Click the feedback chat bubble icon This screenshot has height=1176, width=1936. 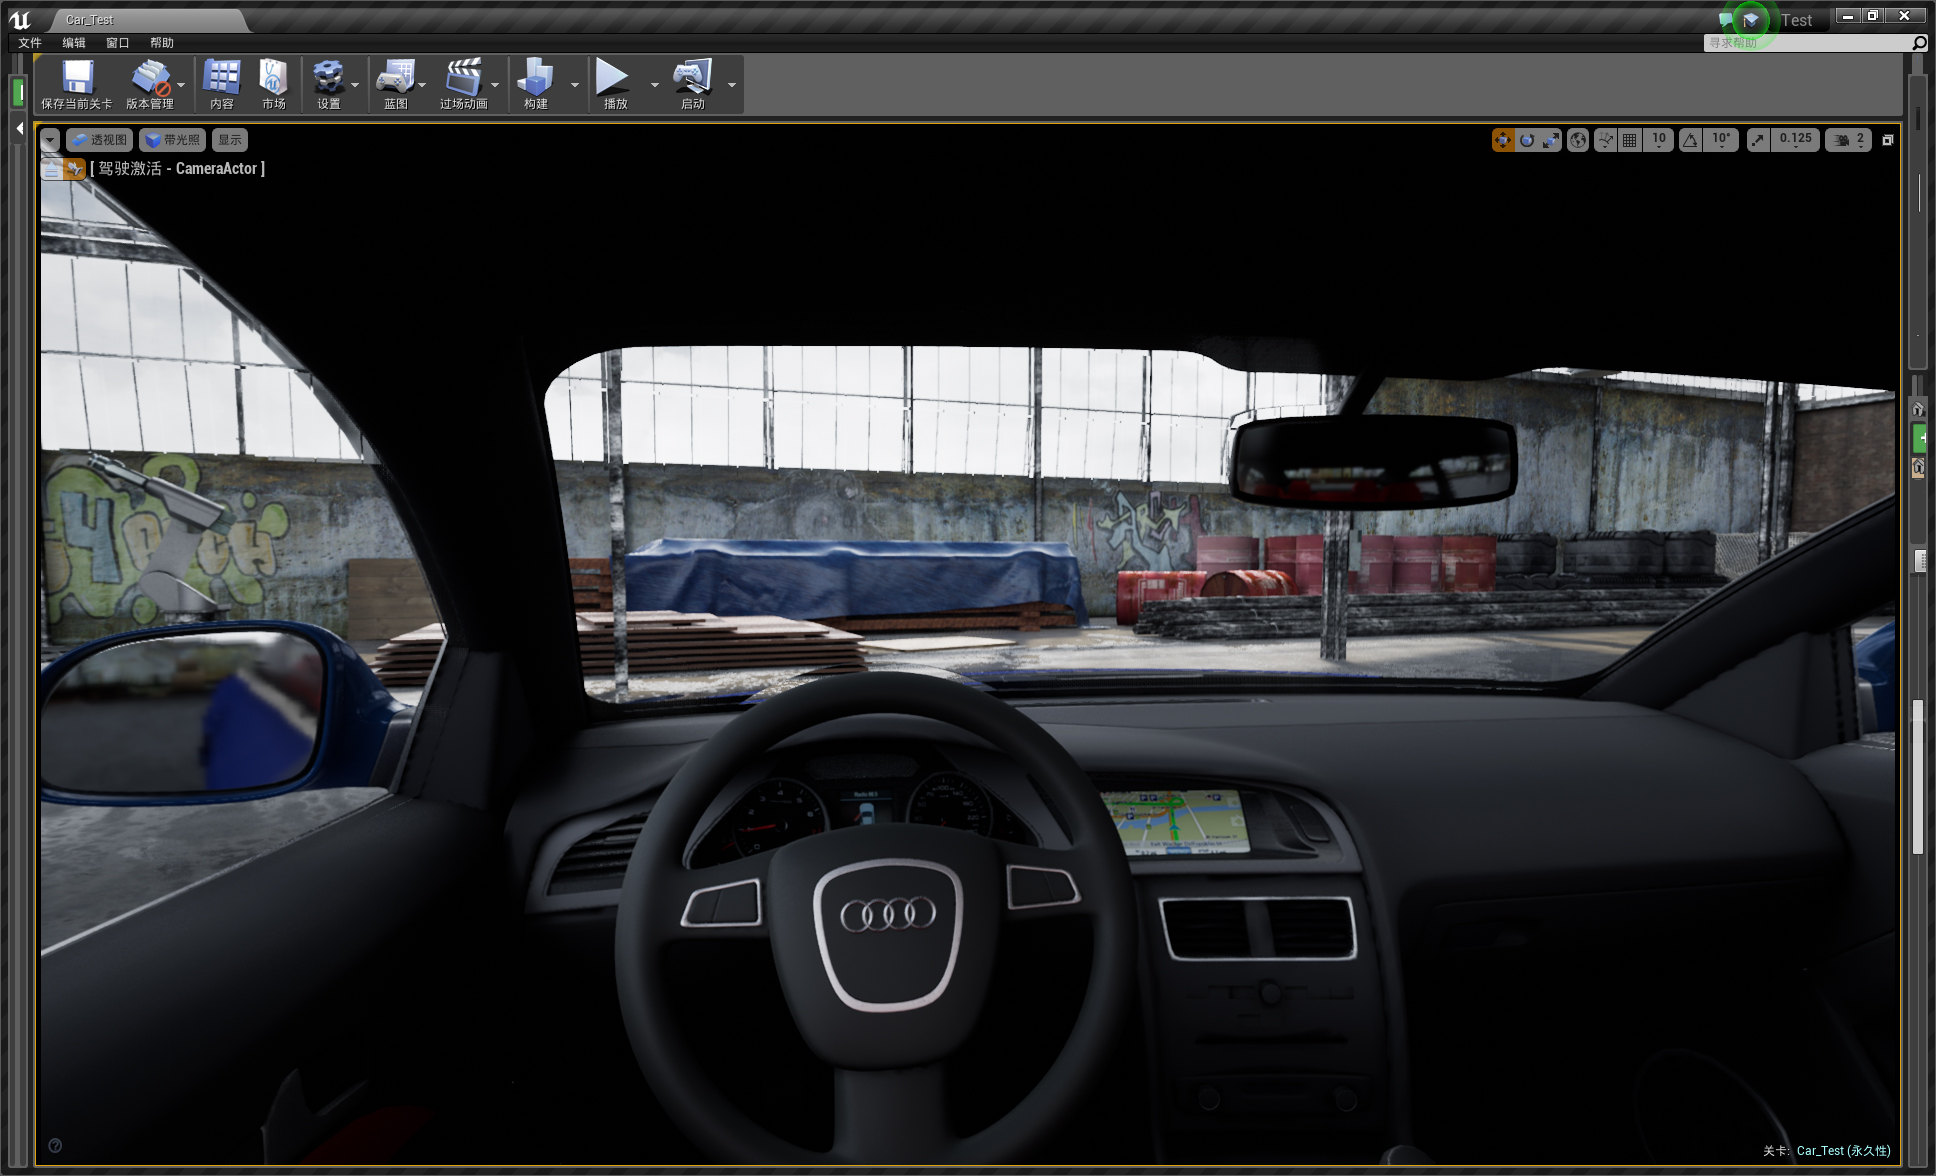click(x=1725, y=20)
